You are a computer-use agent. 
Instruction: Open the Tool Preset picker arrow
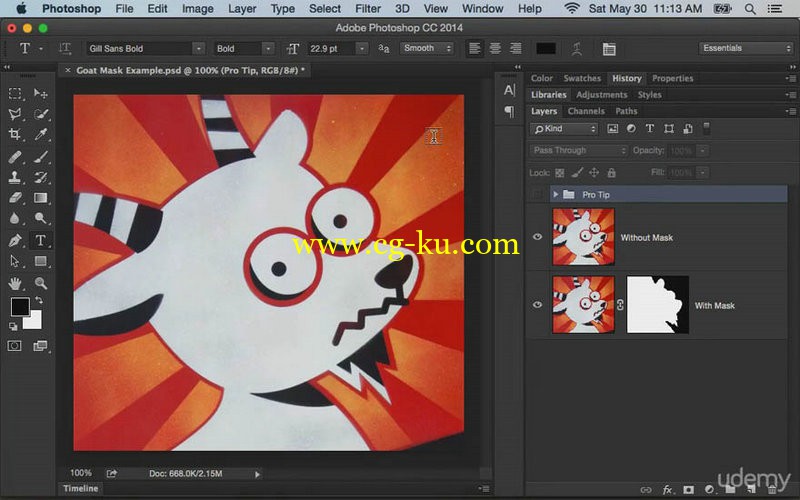pos(41,49)
